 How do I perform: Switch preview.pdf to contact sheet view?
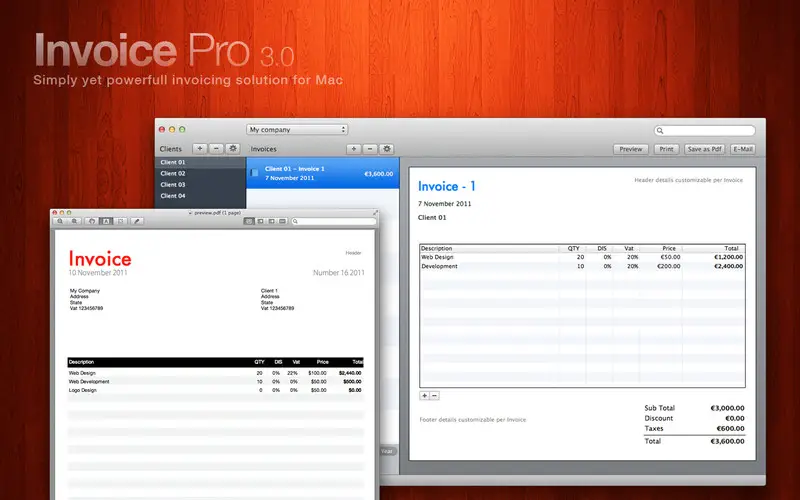(x=283, y=221)
